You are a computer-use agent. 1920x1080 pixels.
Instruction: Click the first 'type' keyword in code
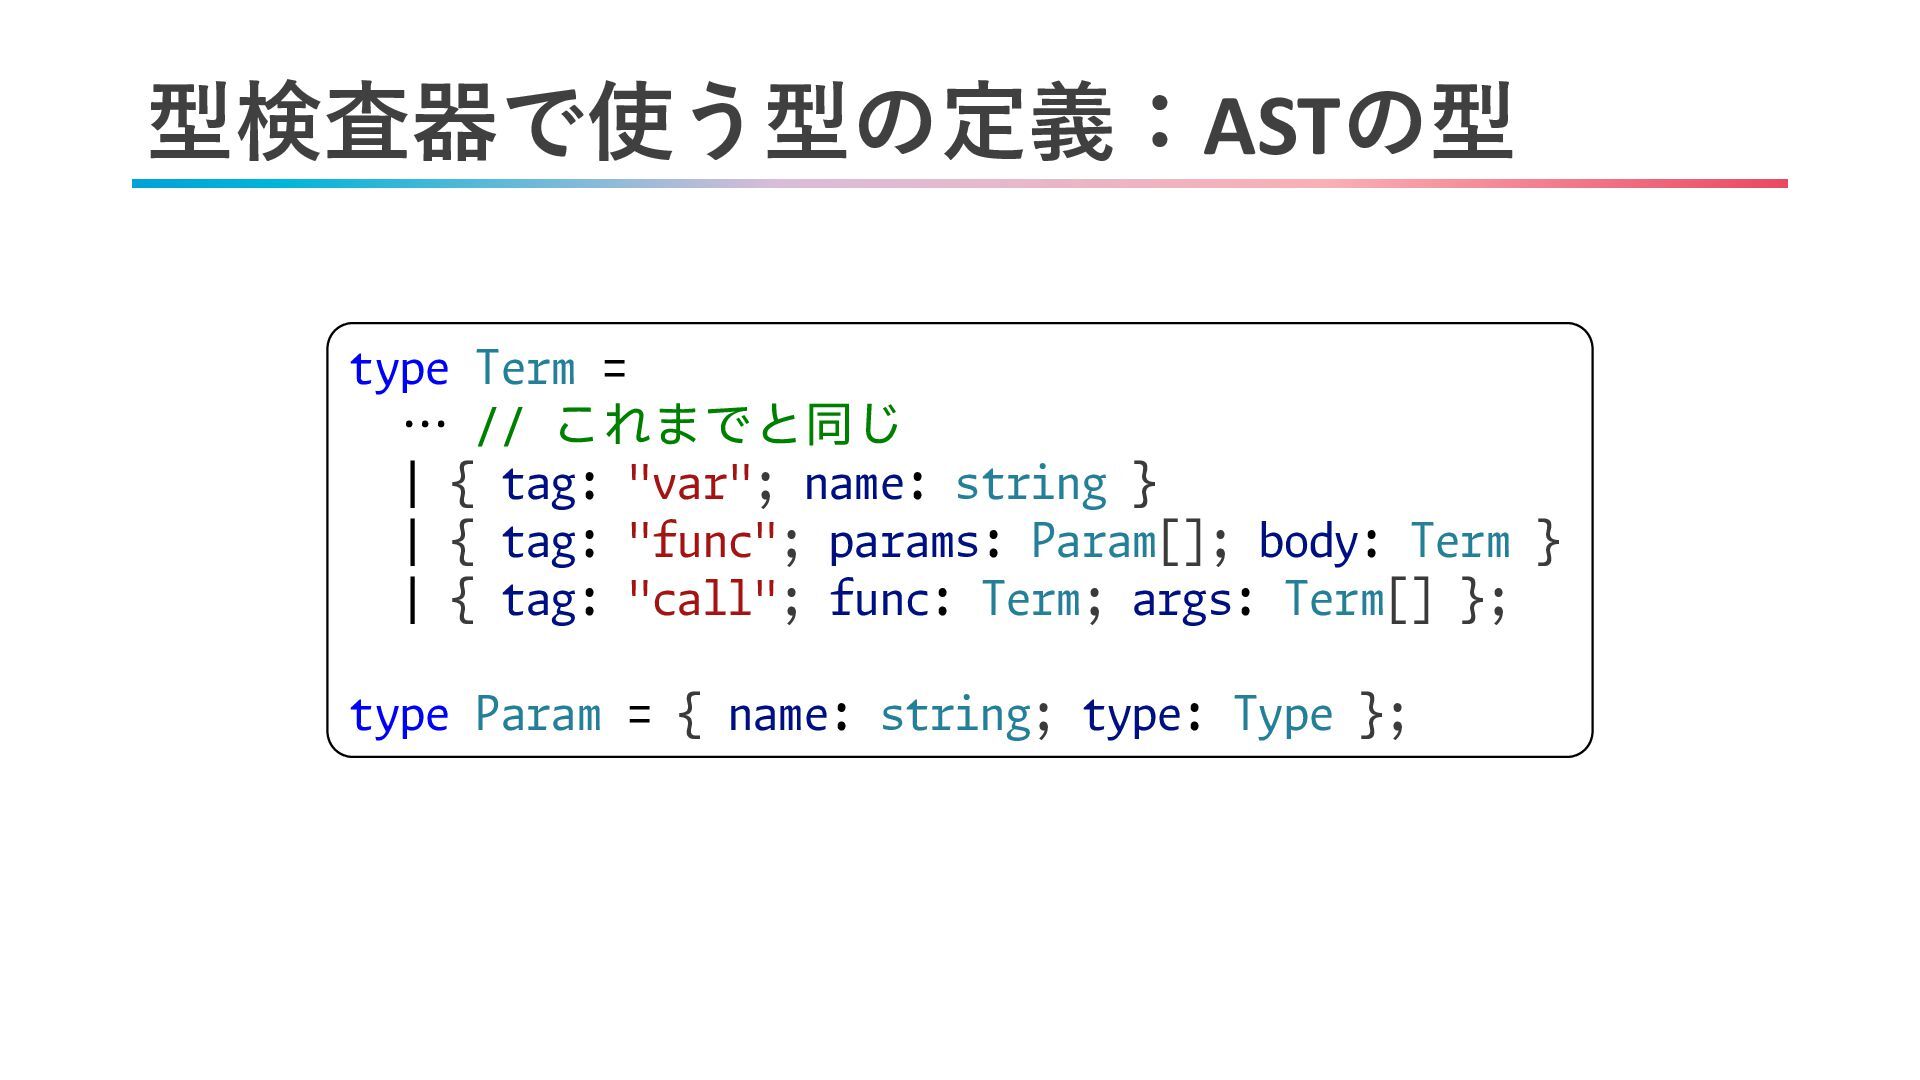398,370
